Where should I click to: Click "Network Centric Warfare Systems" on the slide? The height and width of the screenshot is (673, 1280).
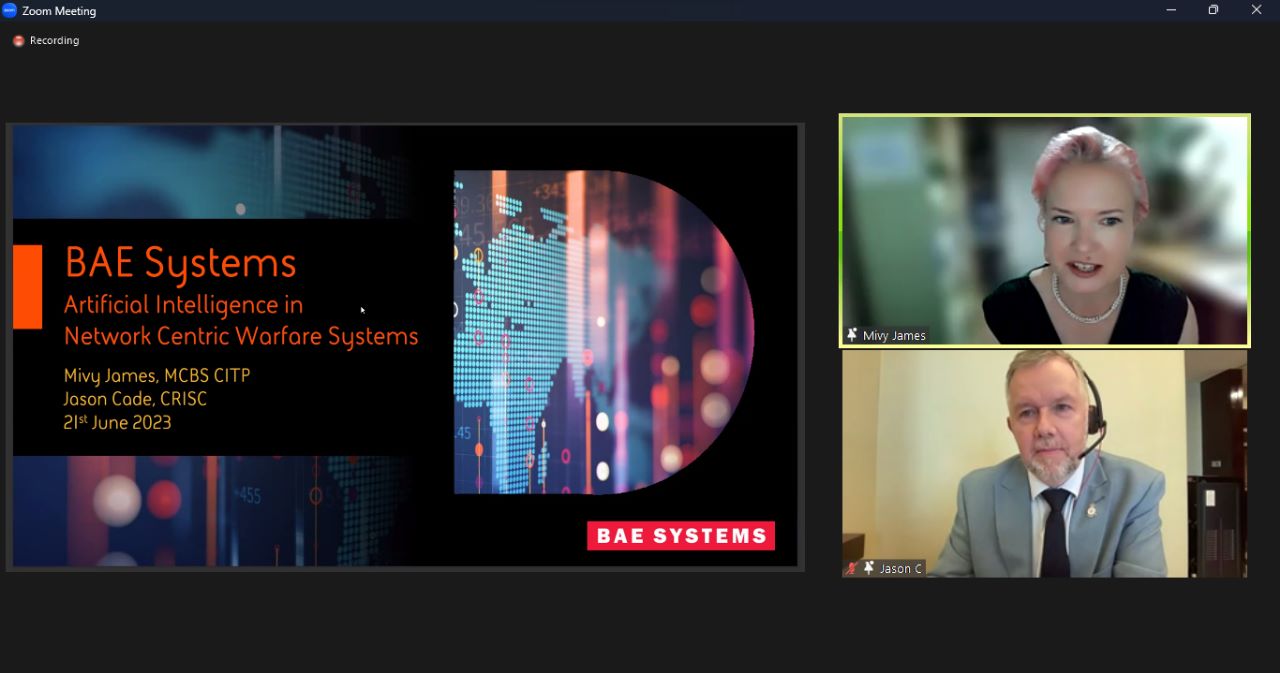tap(241, 336)
